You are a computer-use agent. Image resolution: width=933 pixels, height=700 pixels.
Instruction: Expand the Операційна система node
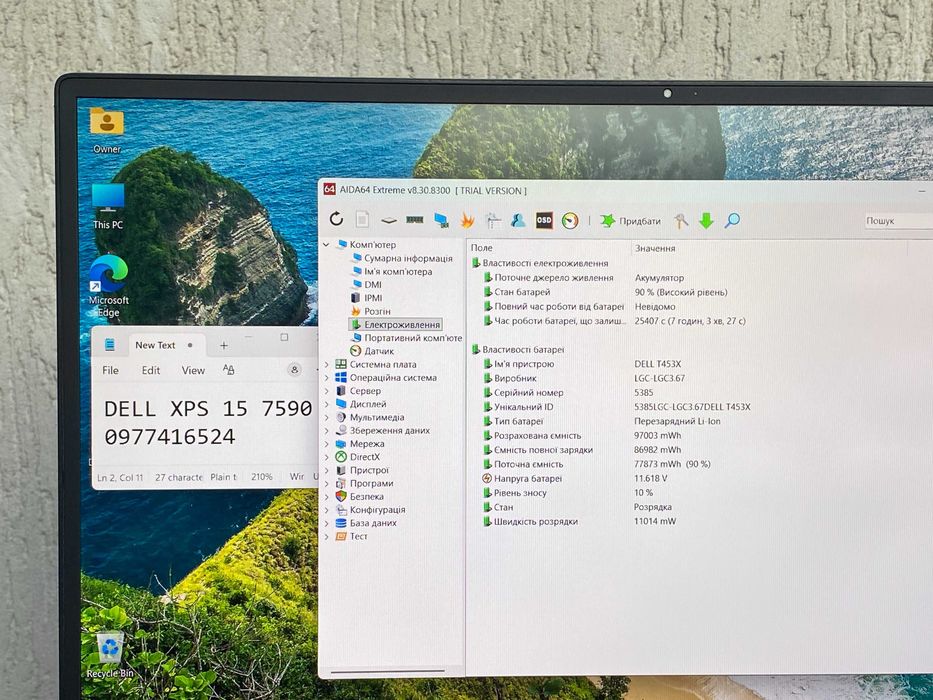click(x=326, y=377)
